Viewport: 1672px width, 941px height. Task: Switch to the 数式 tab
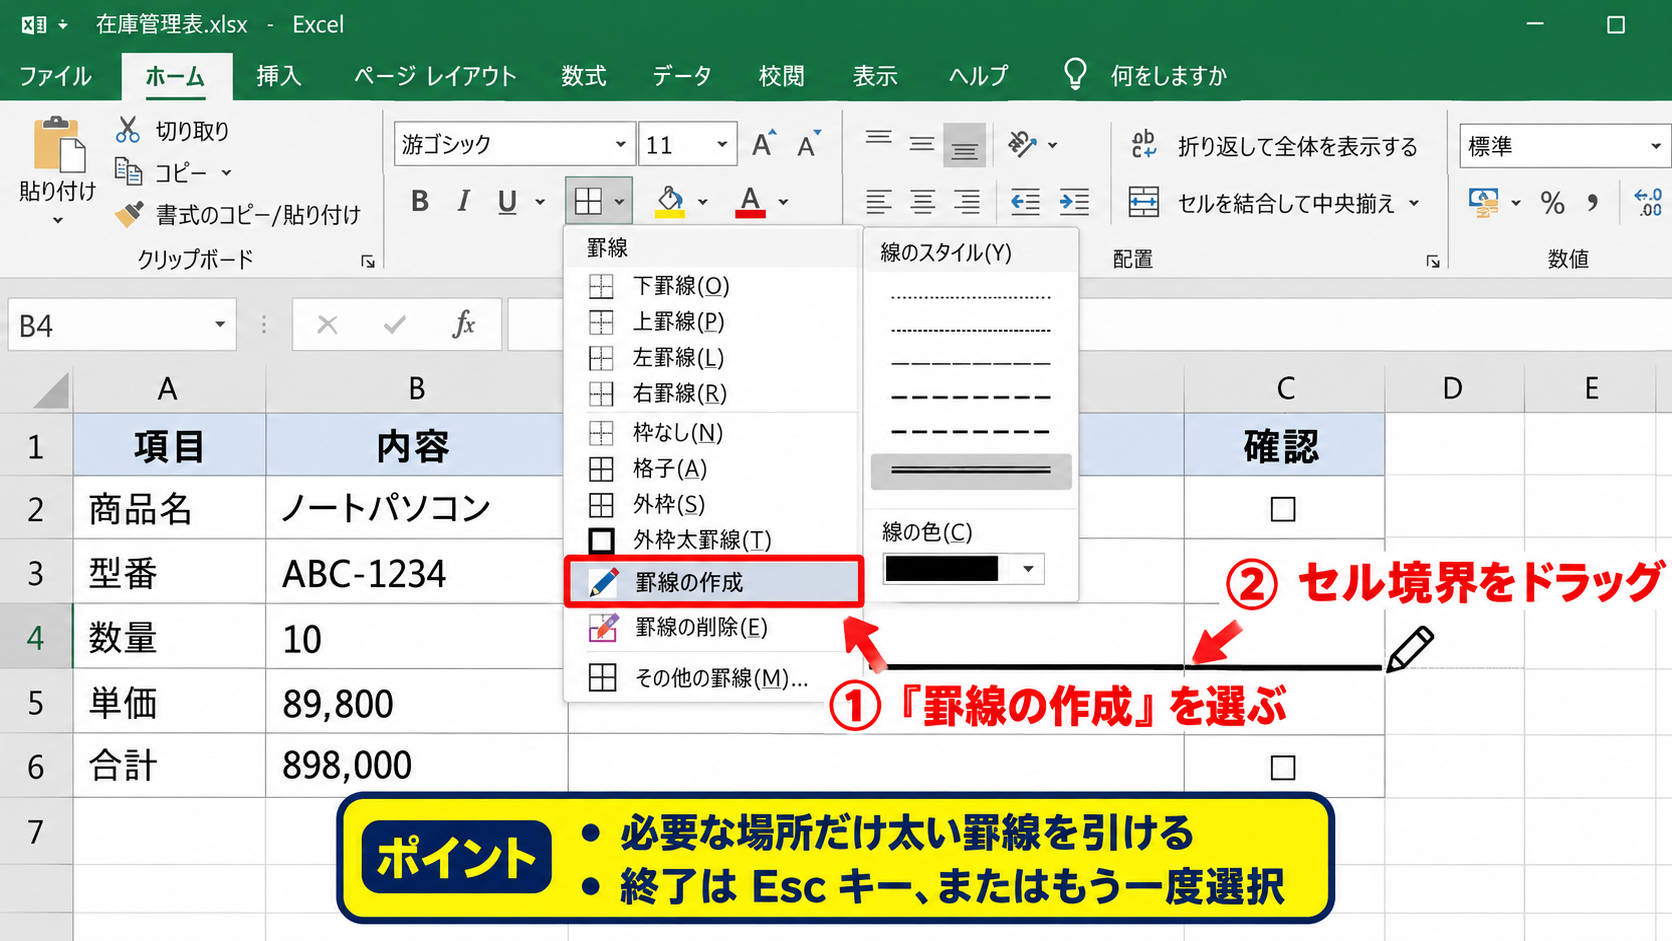584,76
